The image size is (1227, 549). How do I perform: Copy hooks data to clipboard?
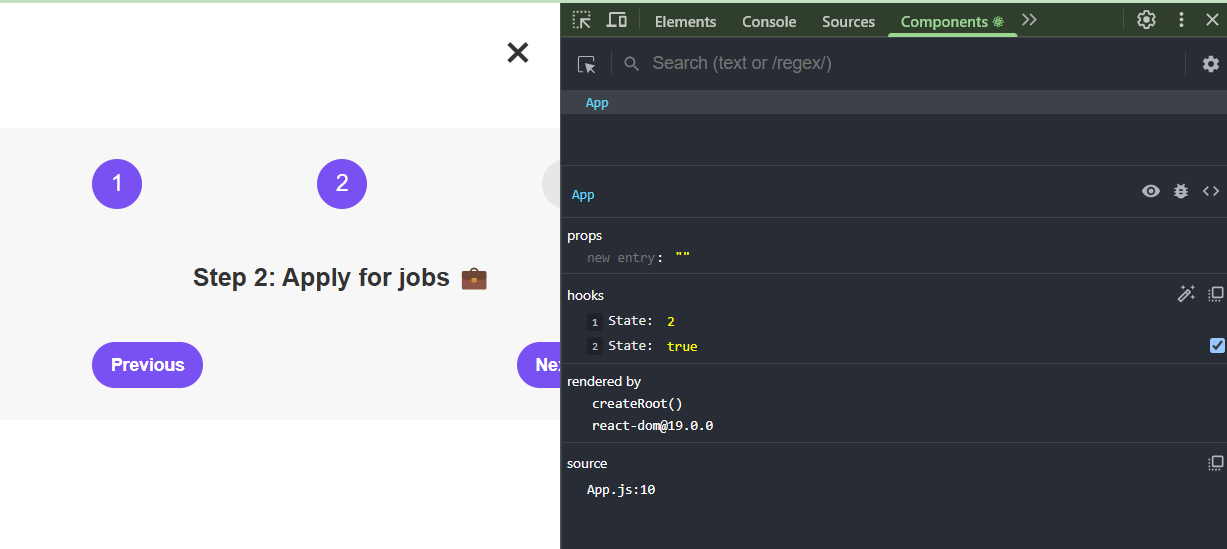pos(1216,294)
